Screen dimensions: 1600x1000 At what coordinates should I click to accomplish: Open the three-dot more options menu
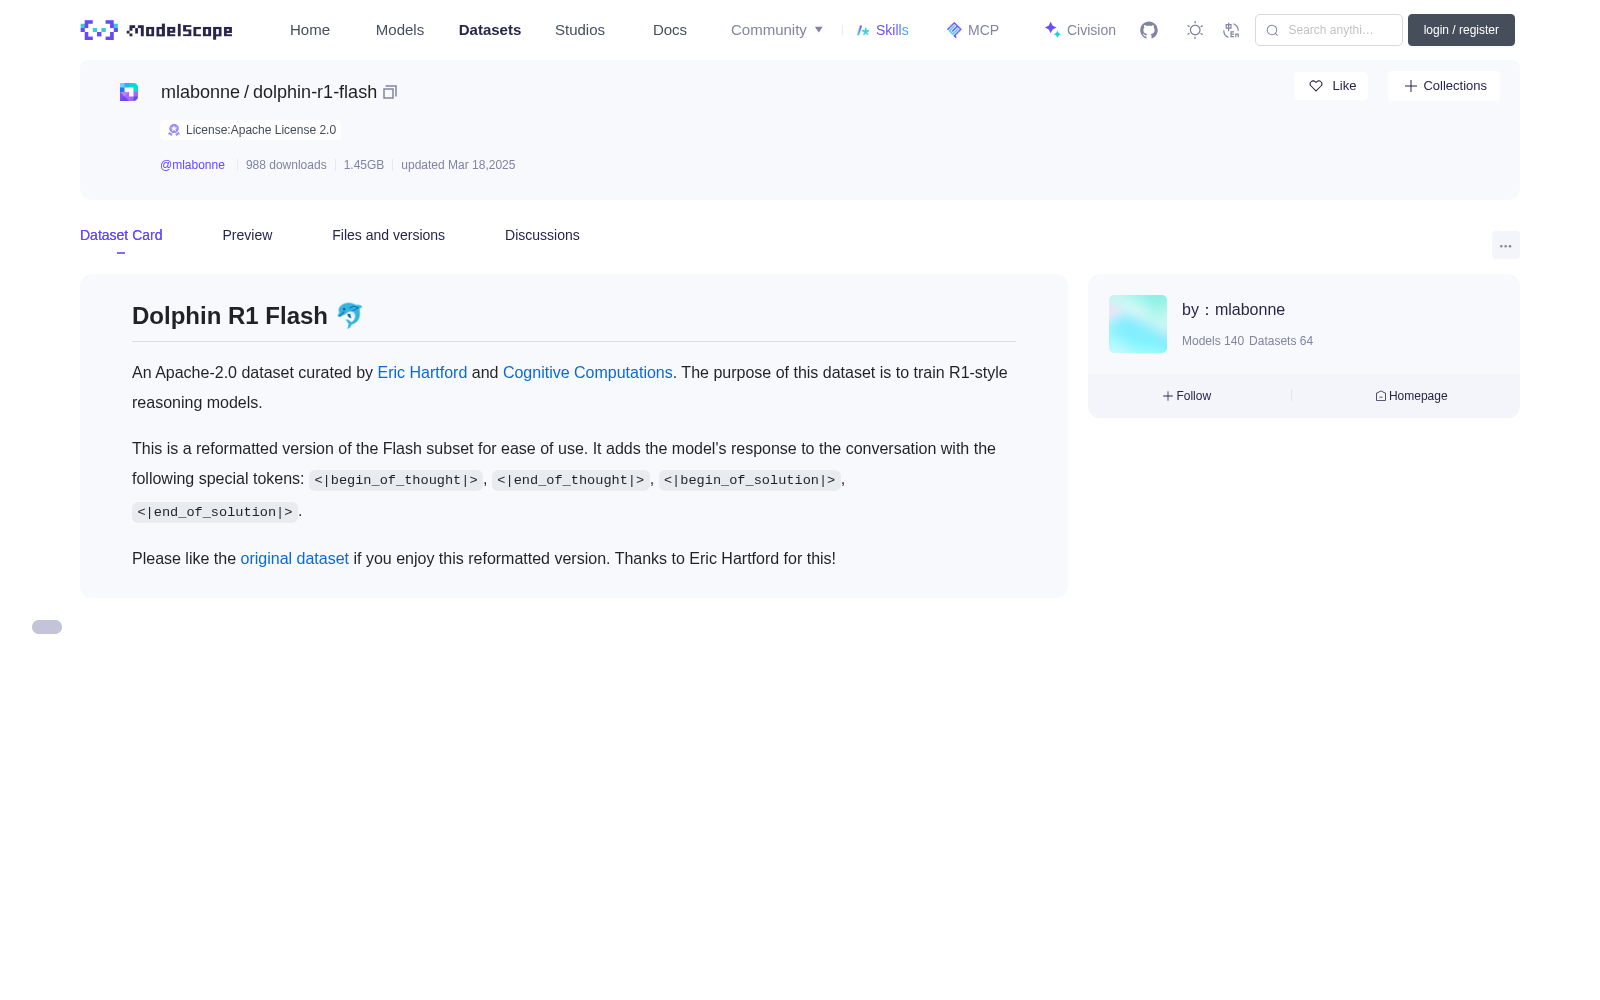[x=1506, y=245]
